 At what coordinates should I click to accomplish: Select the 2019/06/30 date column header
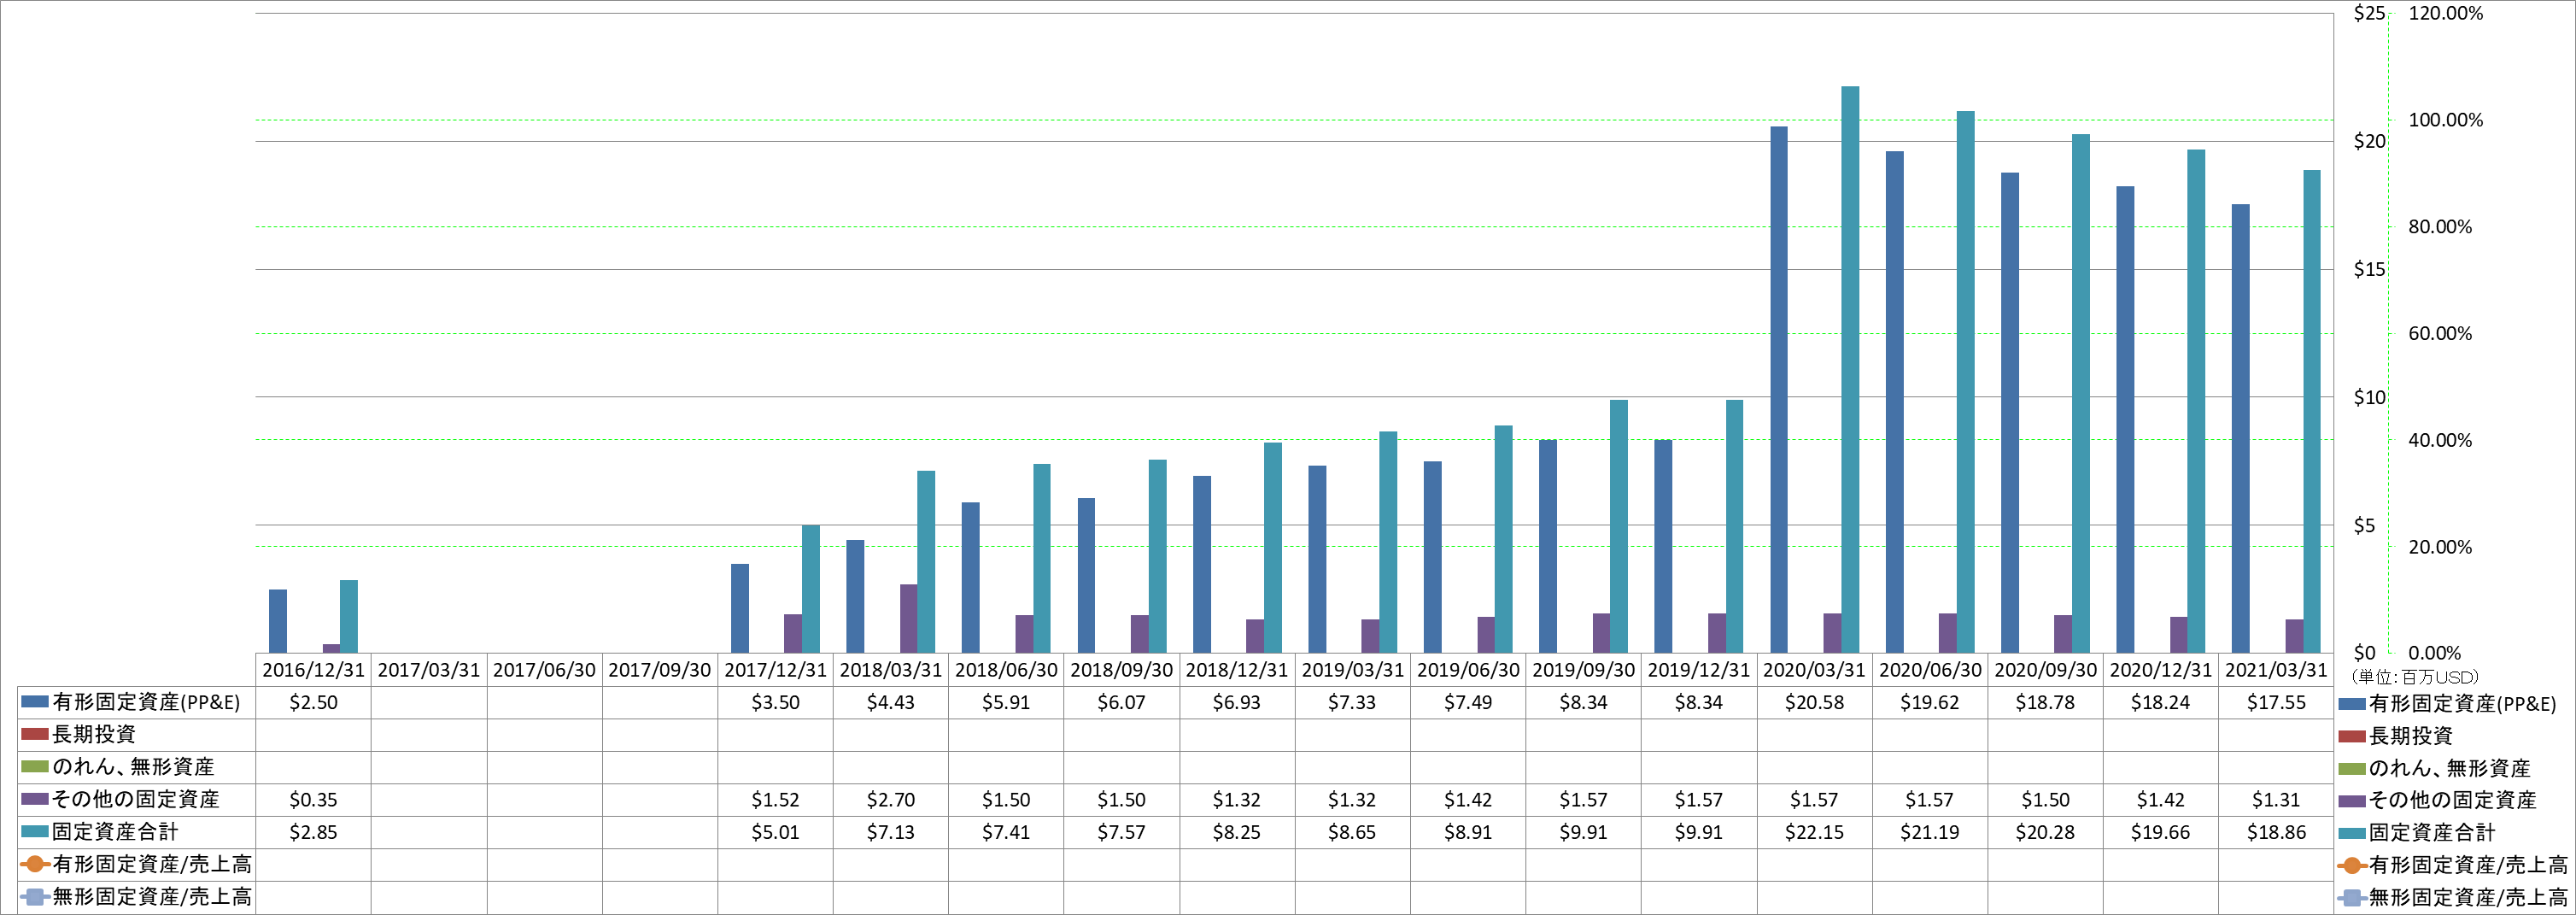click(x=1468, y=670)
